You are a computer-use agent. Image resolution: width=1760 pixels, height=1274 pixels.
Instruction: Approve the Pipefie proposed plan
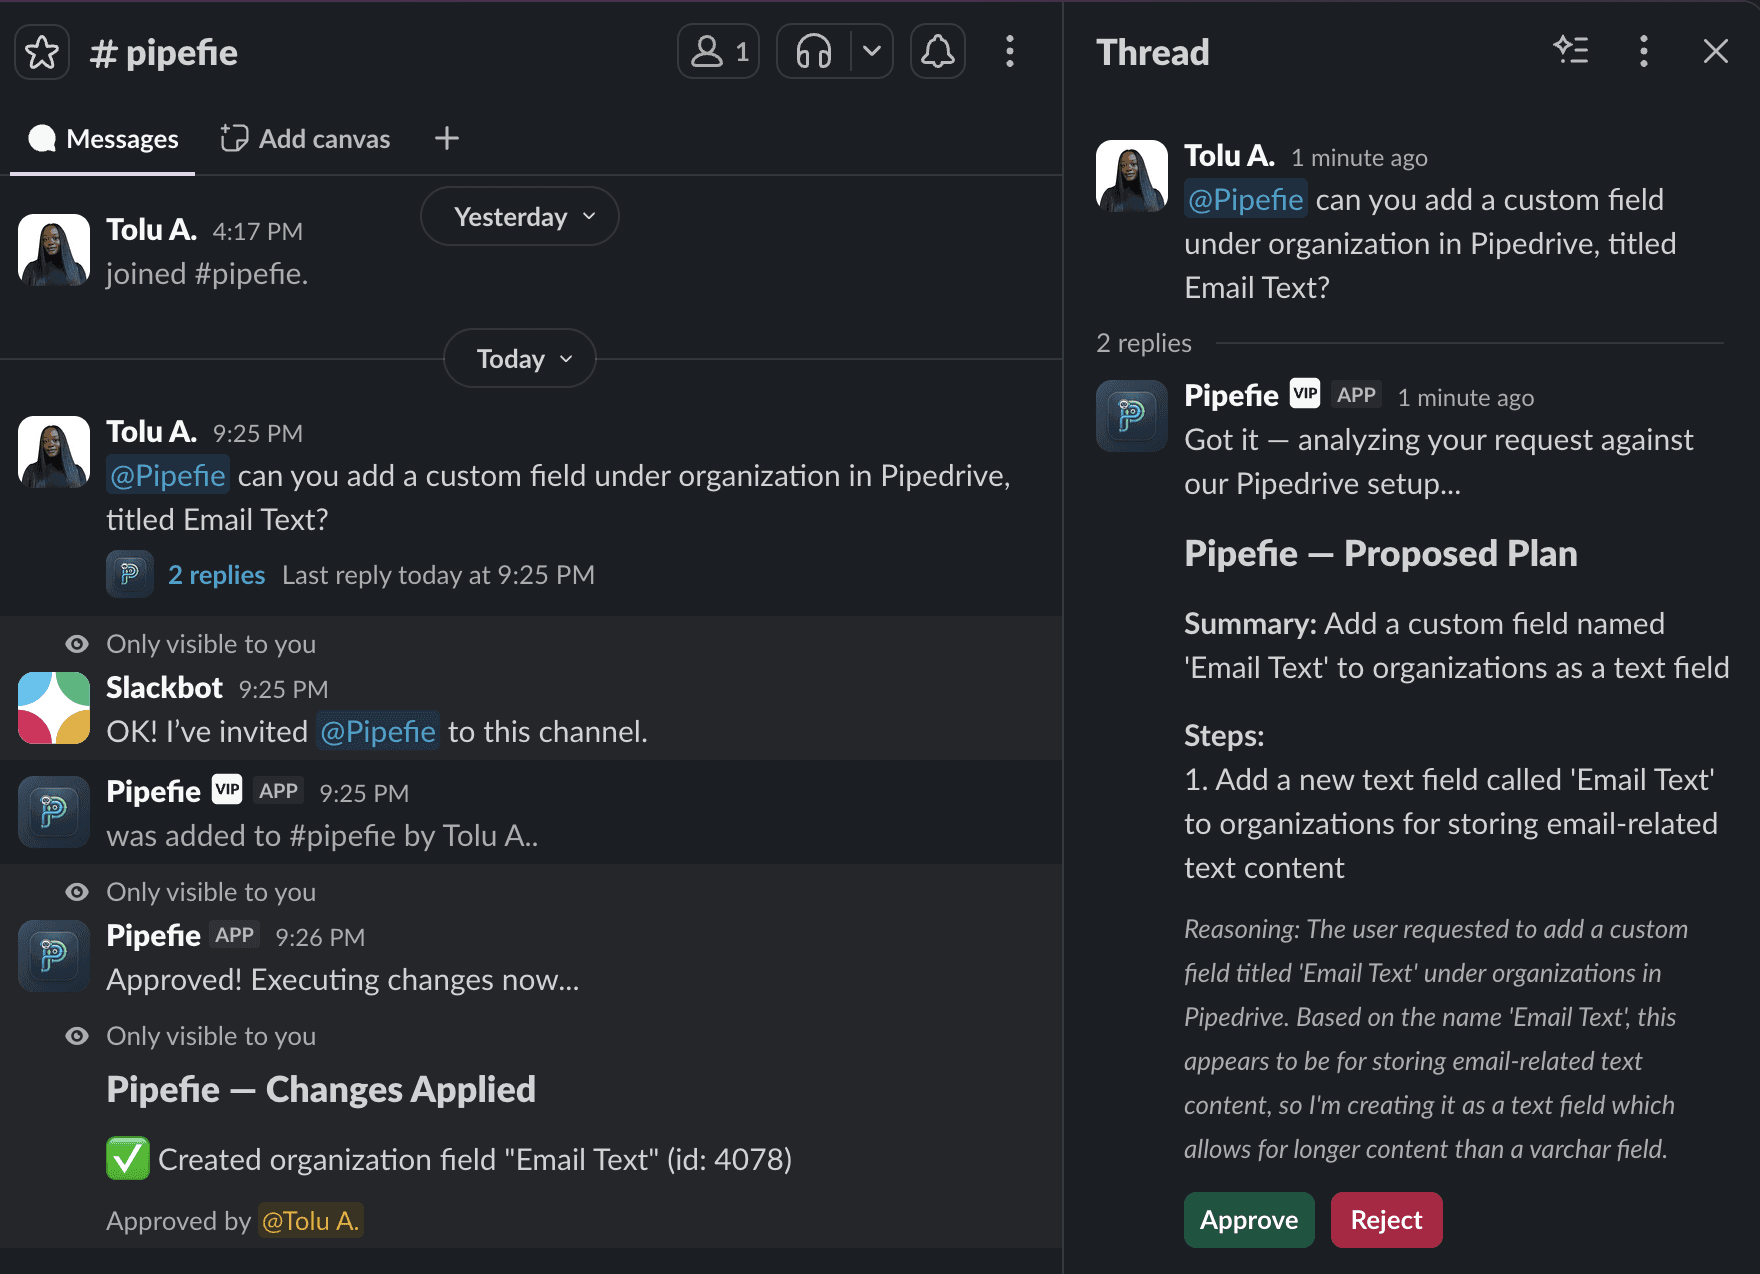[x=1248, y=1219]
